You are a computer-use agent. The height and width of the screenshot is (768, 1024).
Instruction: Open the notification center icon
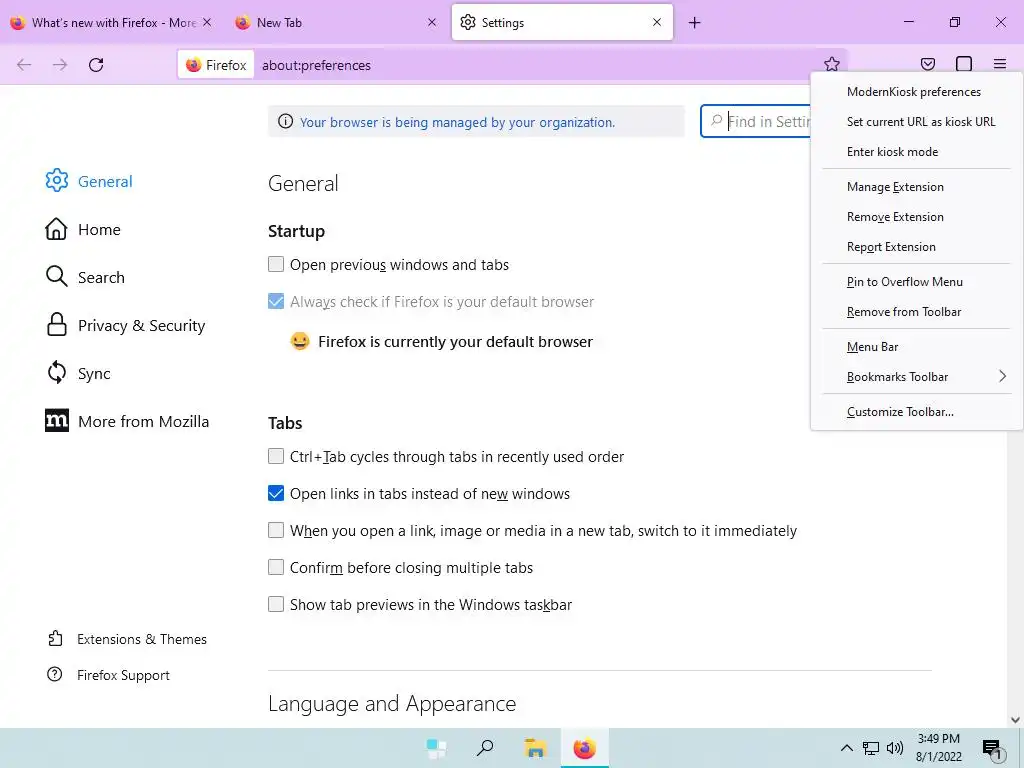coord(992,749)
